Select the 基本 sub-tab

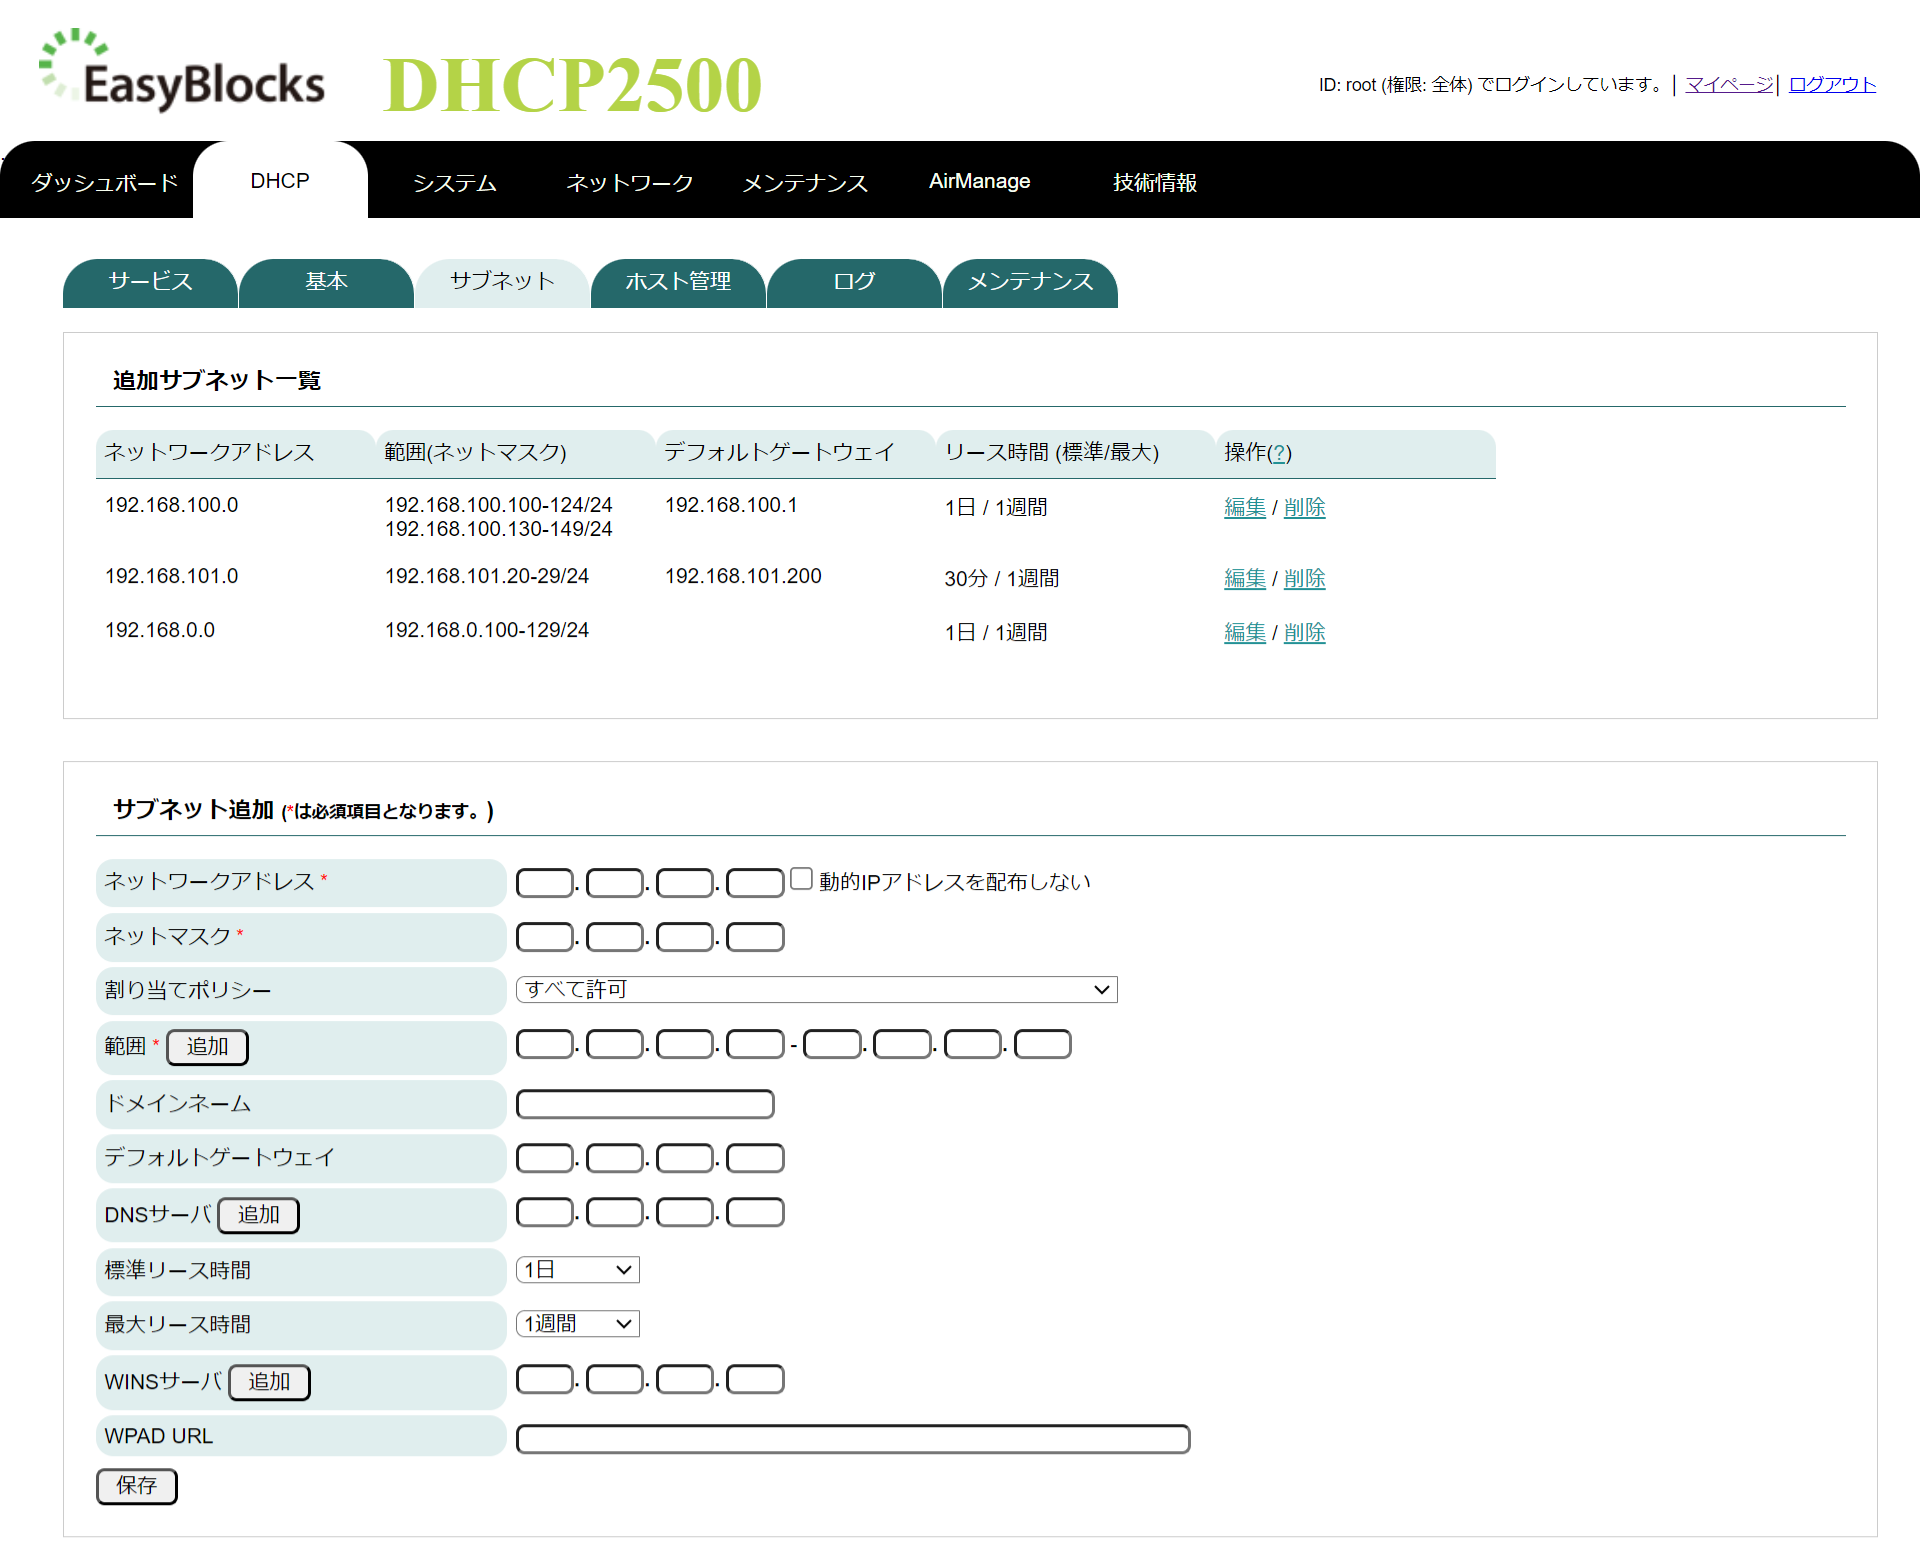(326, 282)
